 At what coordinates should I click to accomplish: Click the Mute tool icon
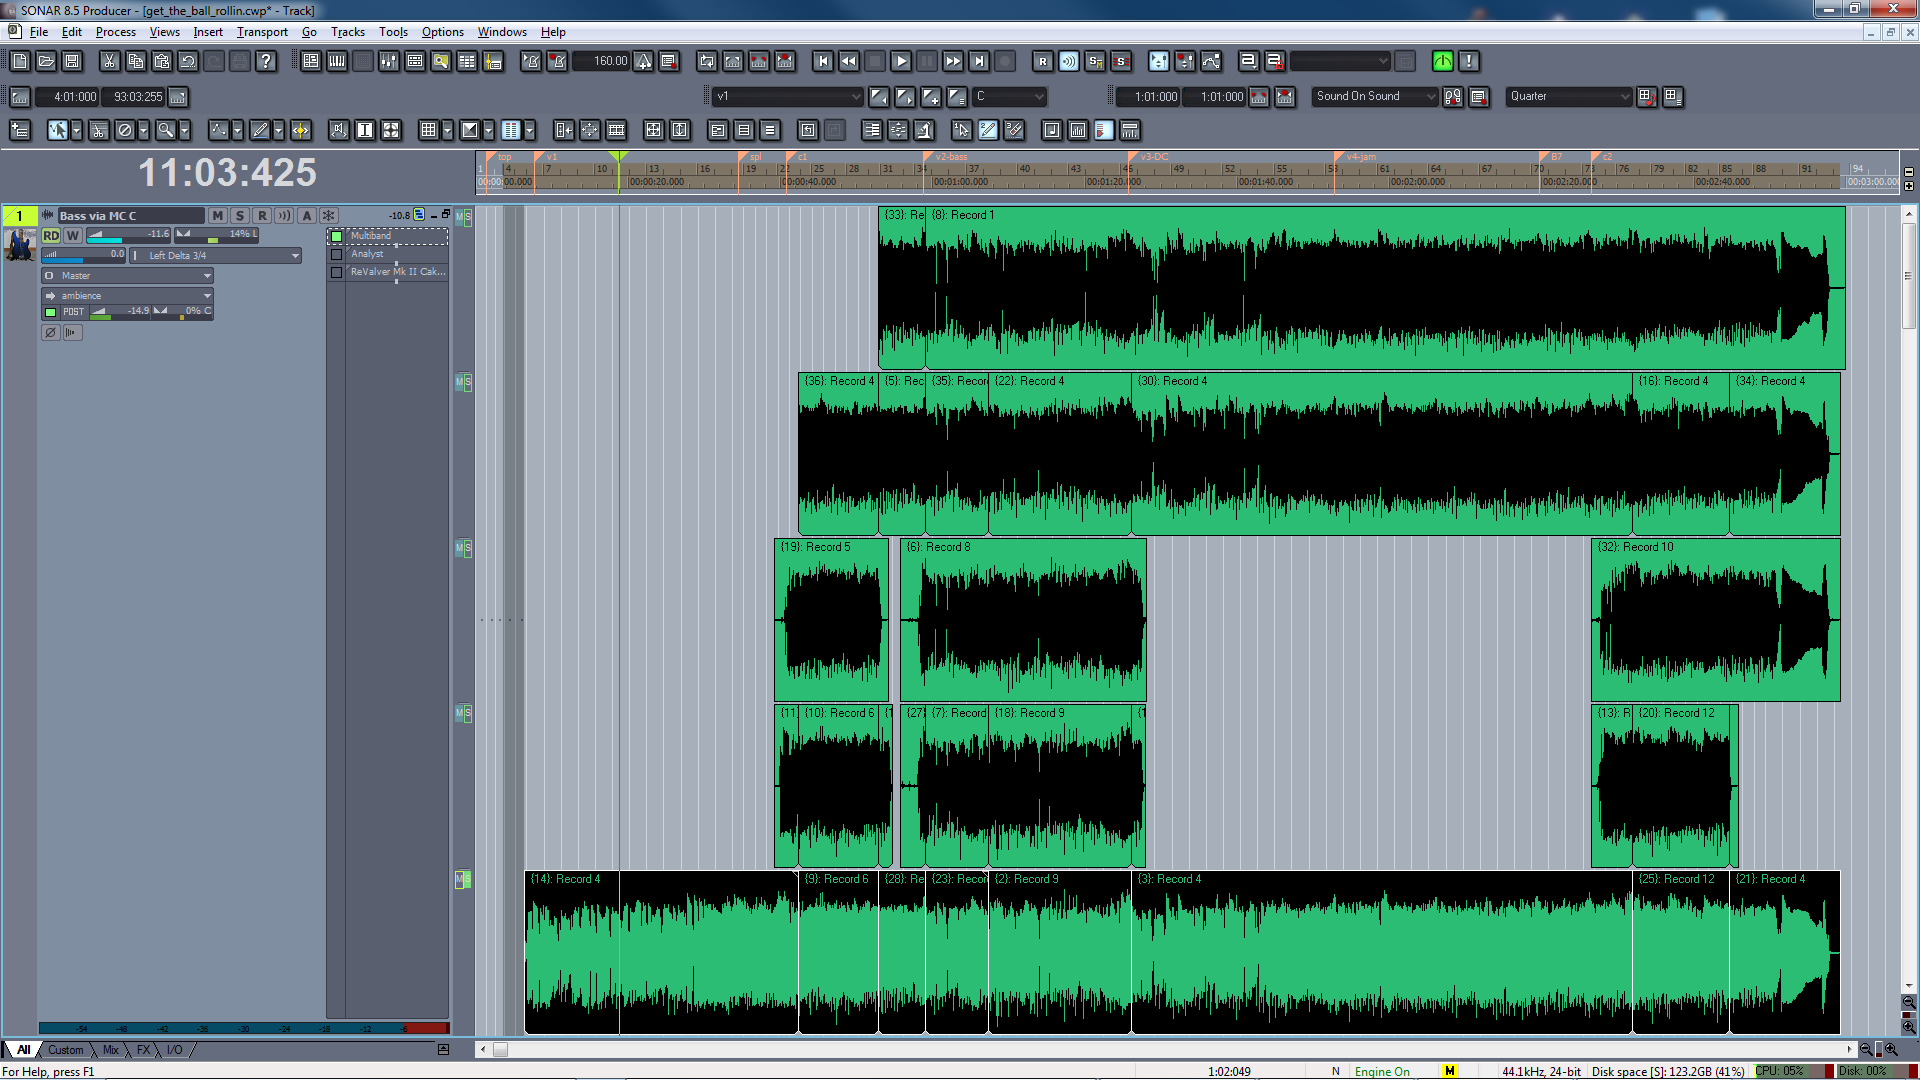(125, 130)
